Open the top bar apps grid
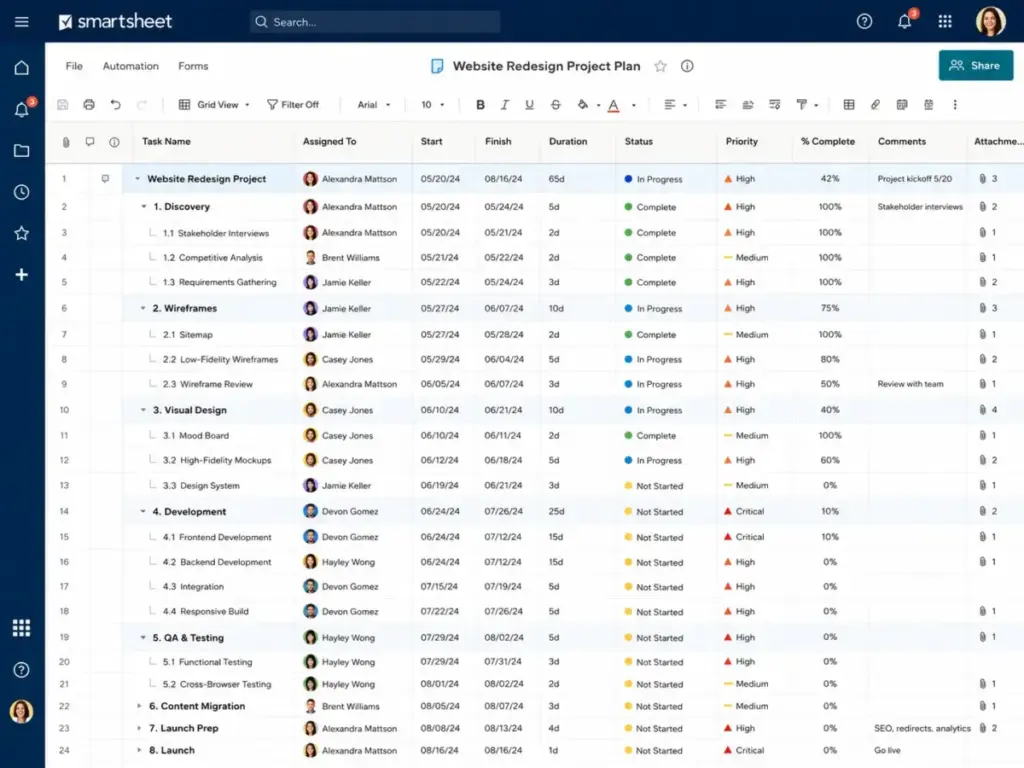This screenshot has height=768, width=1024. [x=945, y=22]
